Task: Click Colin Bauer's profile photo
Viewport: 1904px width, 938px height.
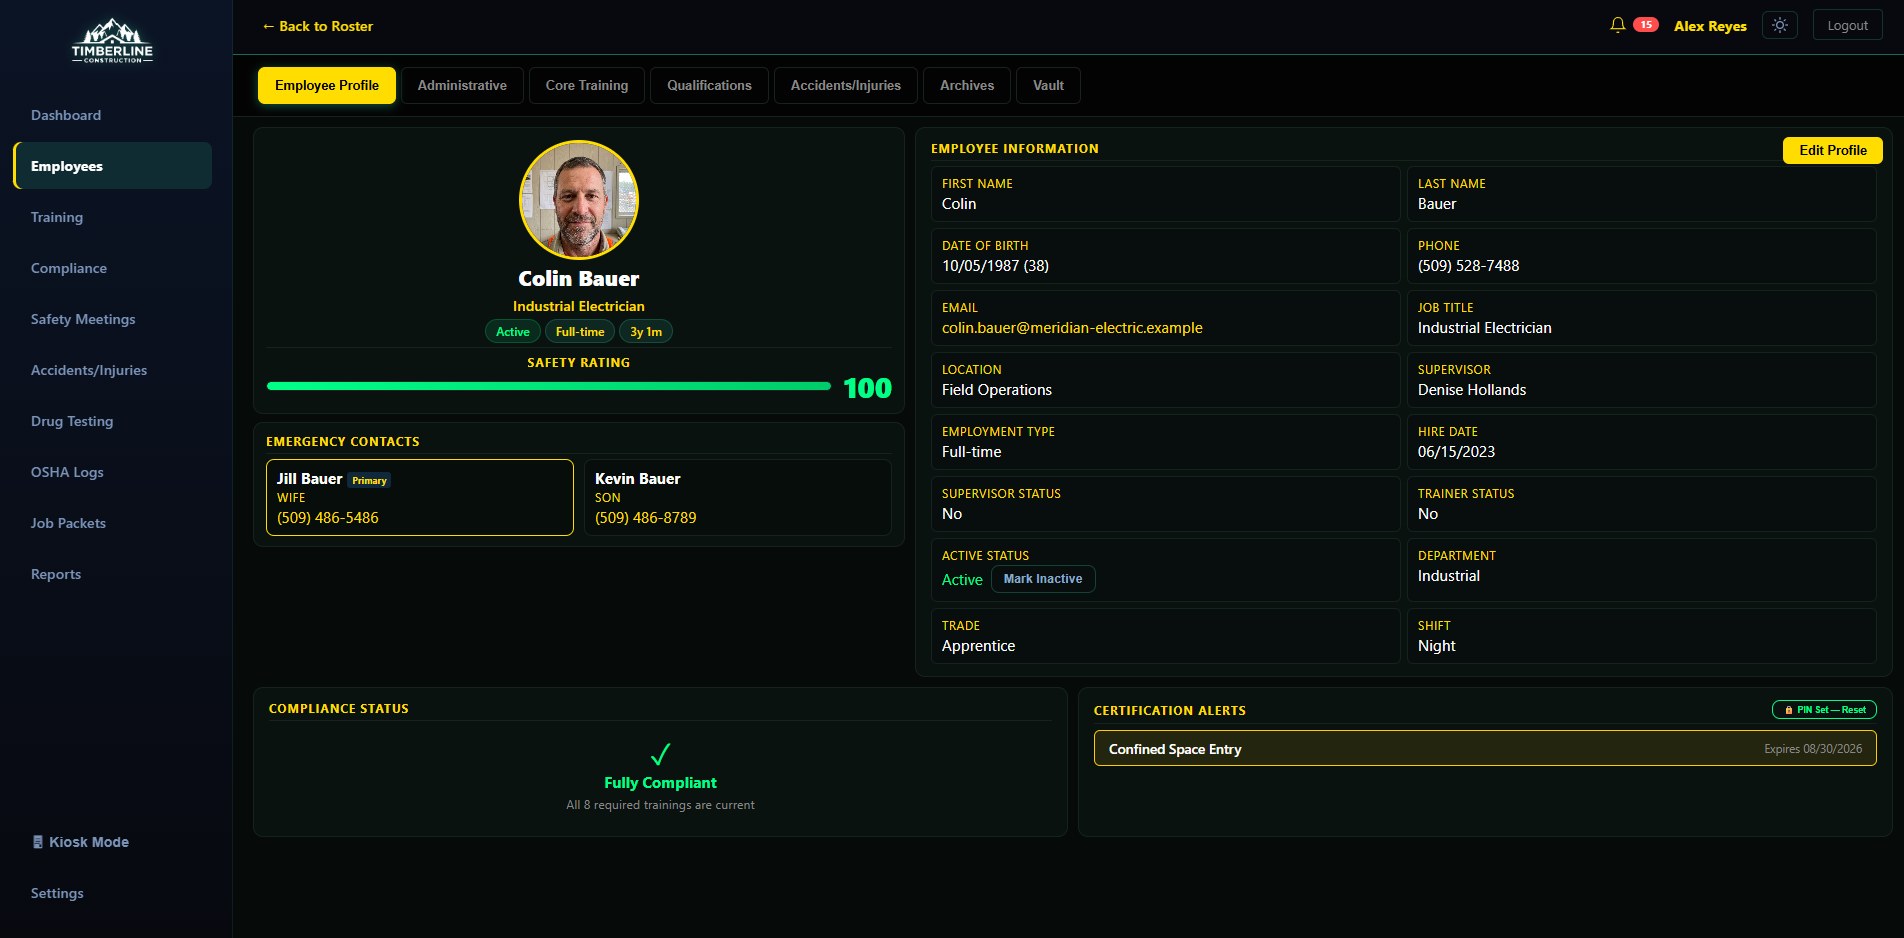Action: click(579, 200)
